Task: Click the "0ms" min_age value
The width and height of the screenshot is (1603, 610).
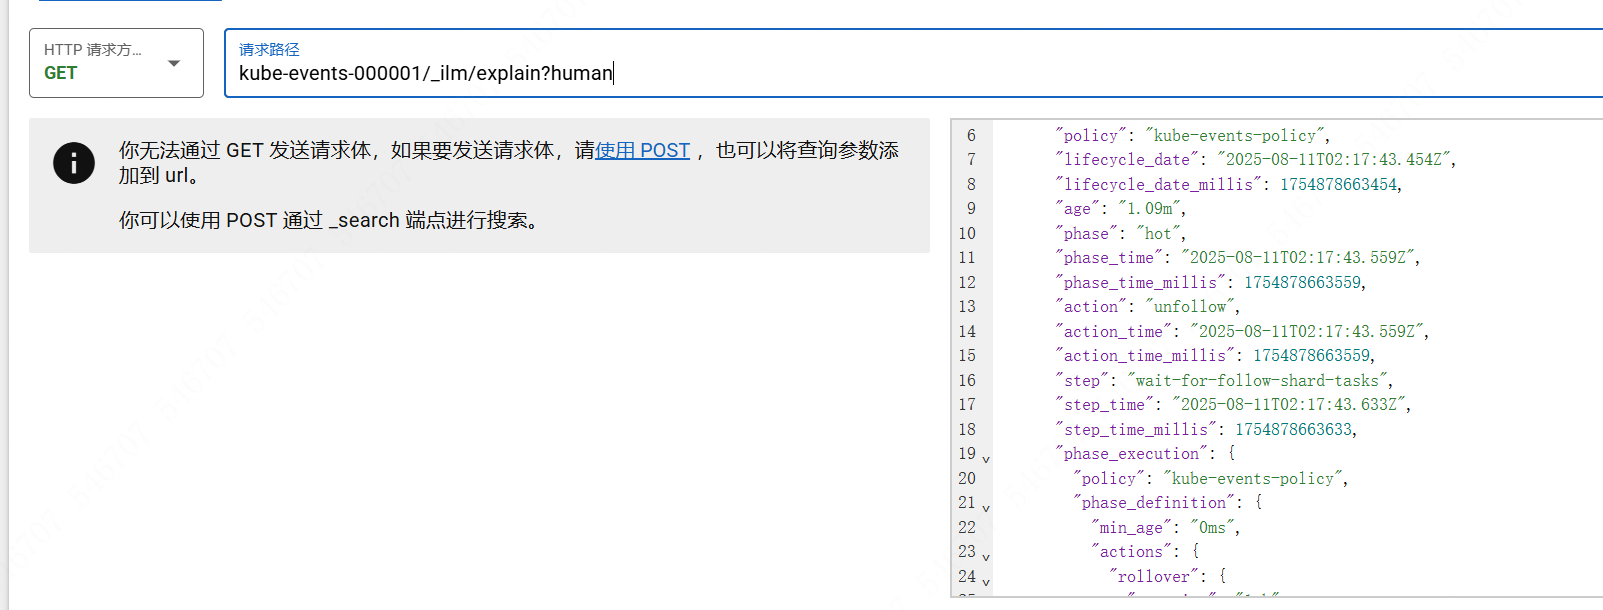Action: coord(1212,527)
